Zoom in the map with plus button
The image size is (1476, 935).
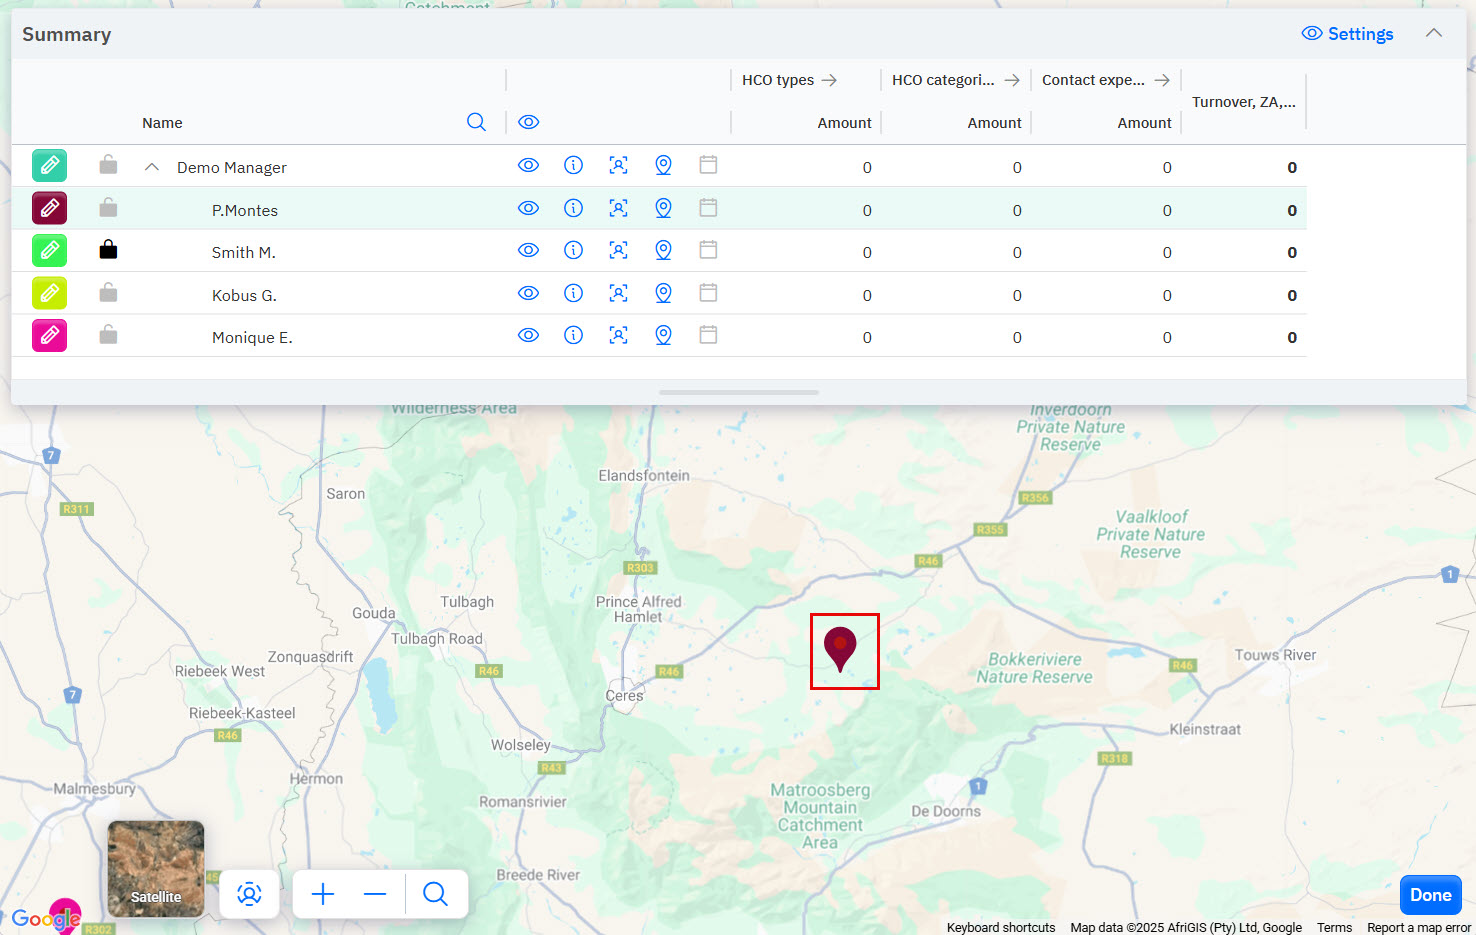pos(323,894)
